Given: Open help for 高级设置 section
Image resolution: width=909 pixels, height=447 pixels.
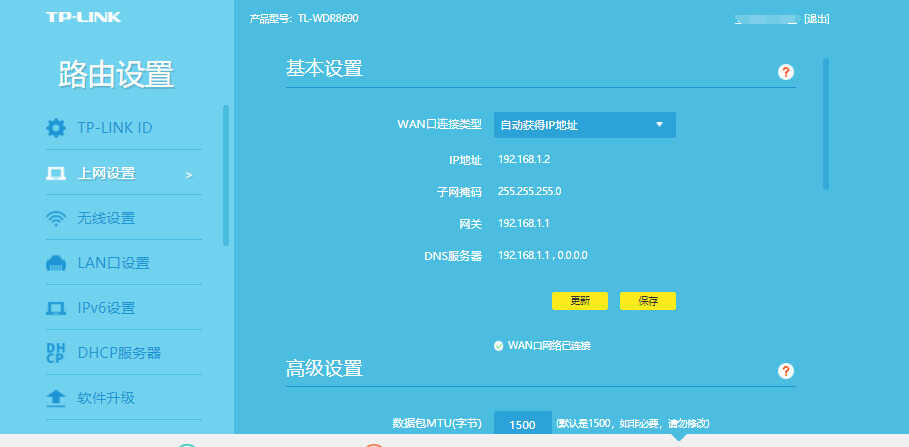Looking at the screenshot, I should (x=786, y=371).
